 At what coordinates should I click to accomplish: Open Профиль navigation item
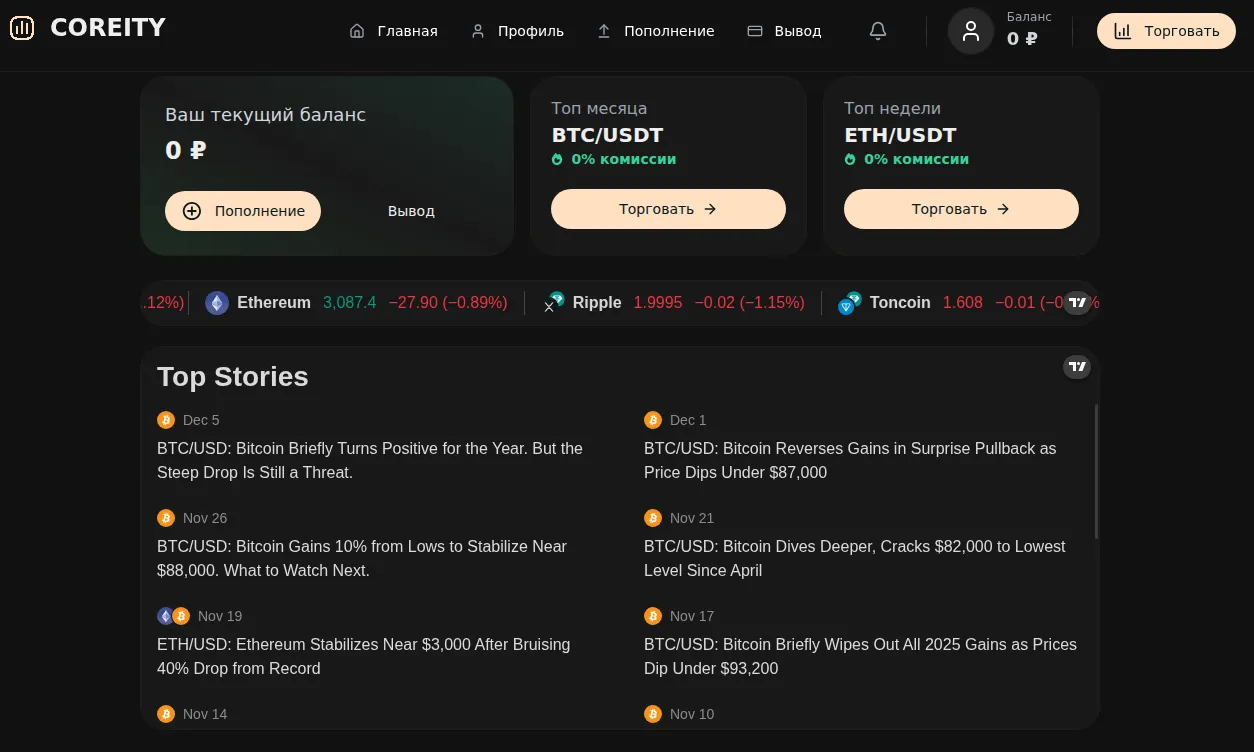pos(517,31)
